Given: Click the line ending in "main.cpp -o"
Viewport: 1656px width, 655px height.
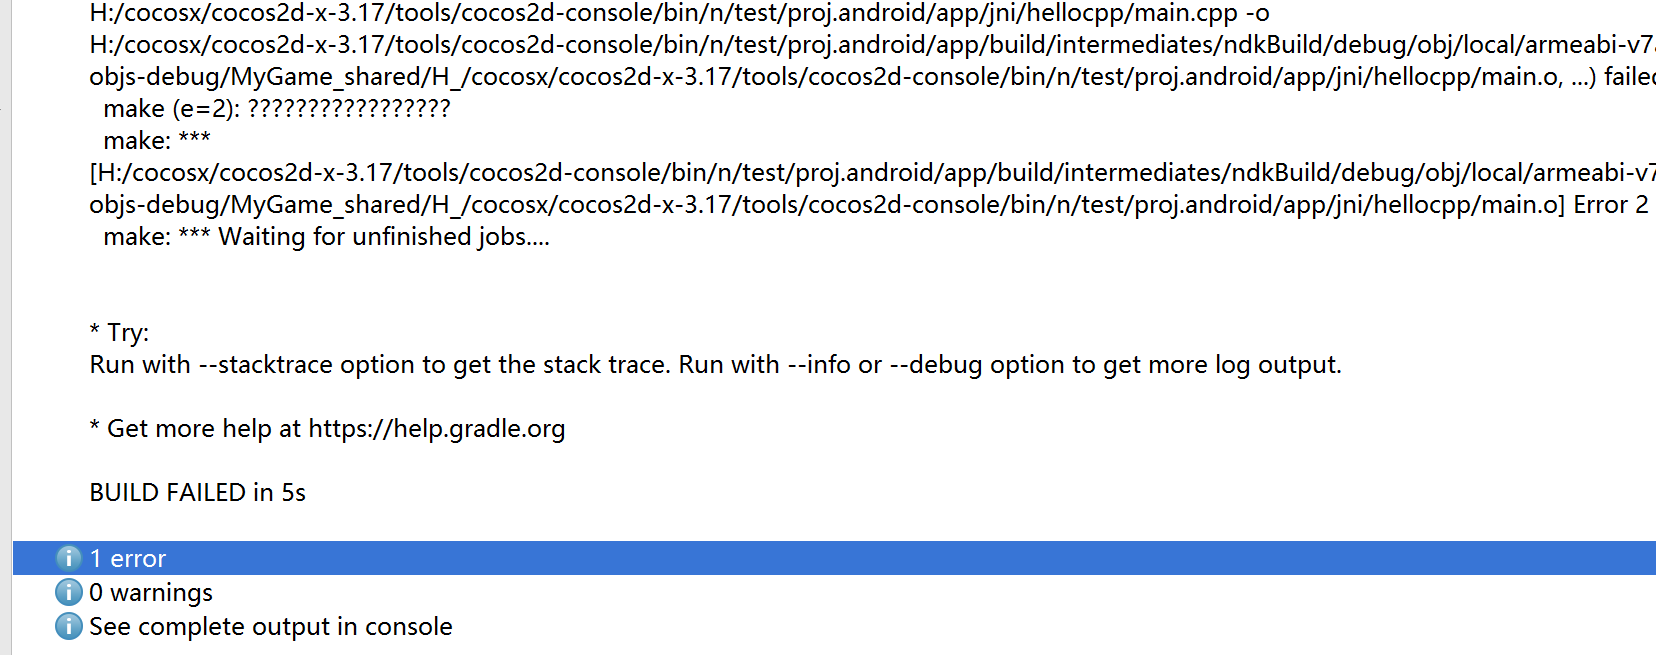Looking at the screenshot, I should click(x=679, y=14).
